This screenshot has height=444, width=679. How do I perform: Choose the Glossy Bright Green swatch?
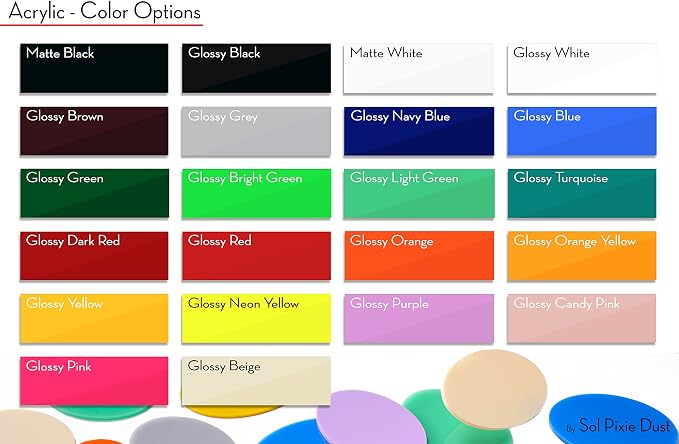(256, 193)
